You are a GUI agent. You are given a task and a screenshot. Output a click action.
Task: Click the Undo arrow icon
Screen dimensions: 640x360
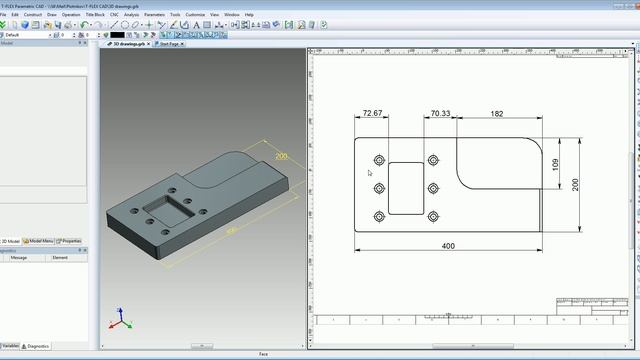[x=84, y=25]
